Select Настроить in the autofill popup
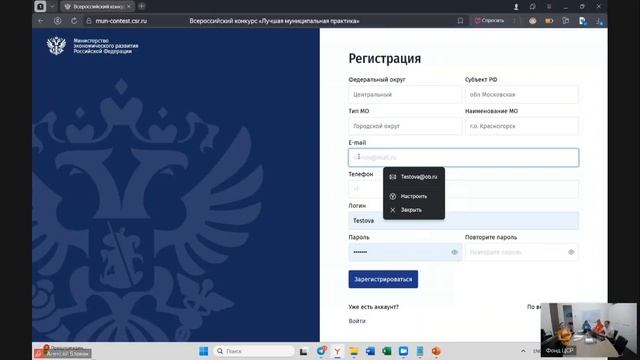Viewport: 640px width, 360px height. [414, 196]
